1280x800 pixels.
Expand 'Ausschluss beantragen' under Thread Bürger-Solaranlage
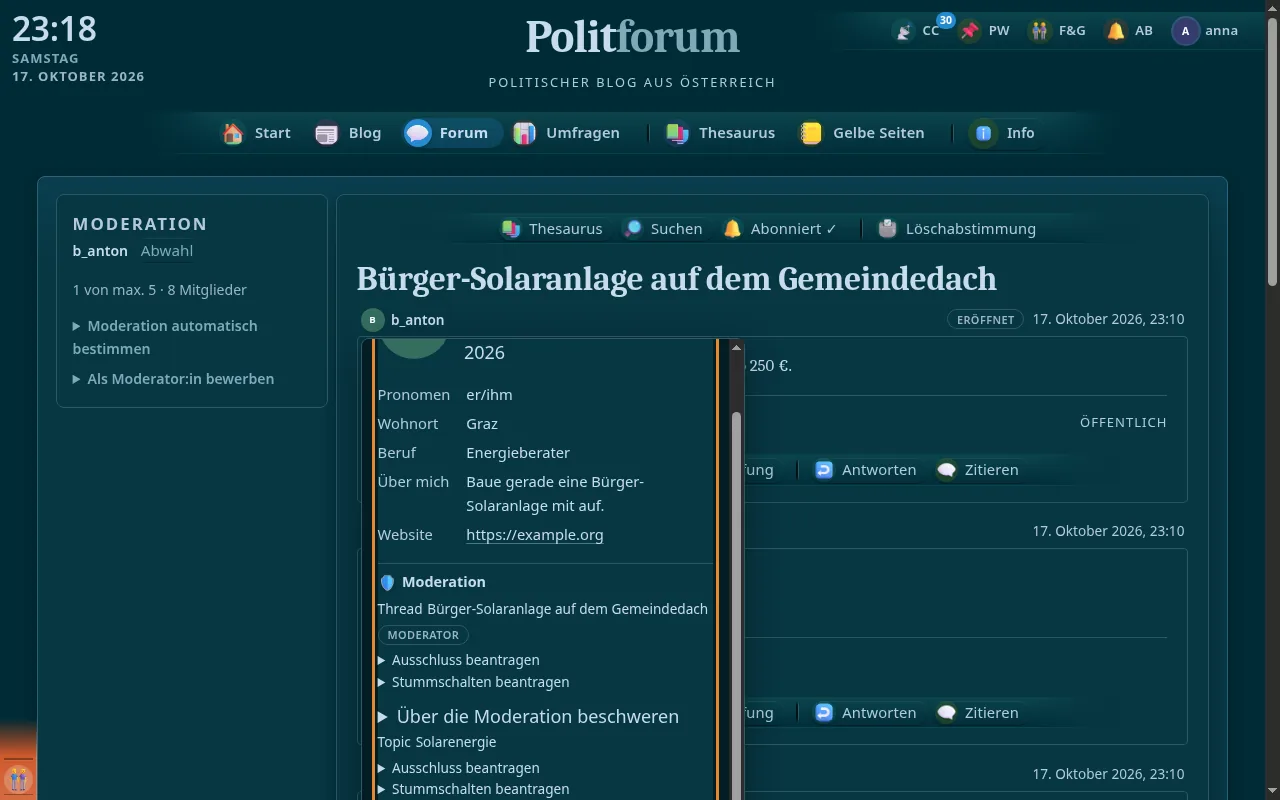click(459, 660)
